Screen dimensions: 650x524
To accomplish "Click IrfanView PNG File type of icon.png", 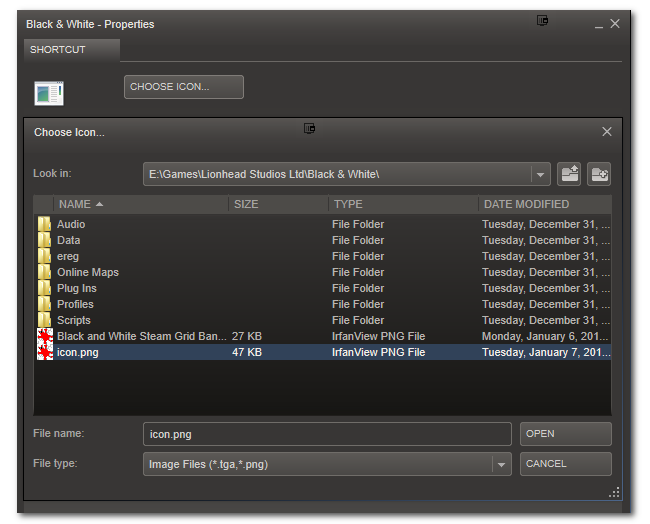I will click(378, 352).
